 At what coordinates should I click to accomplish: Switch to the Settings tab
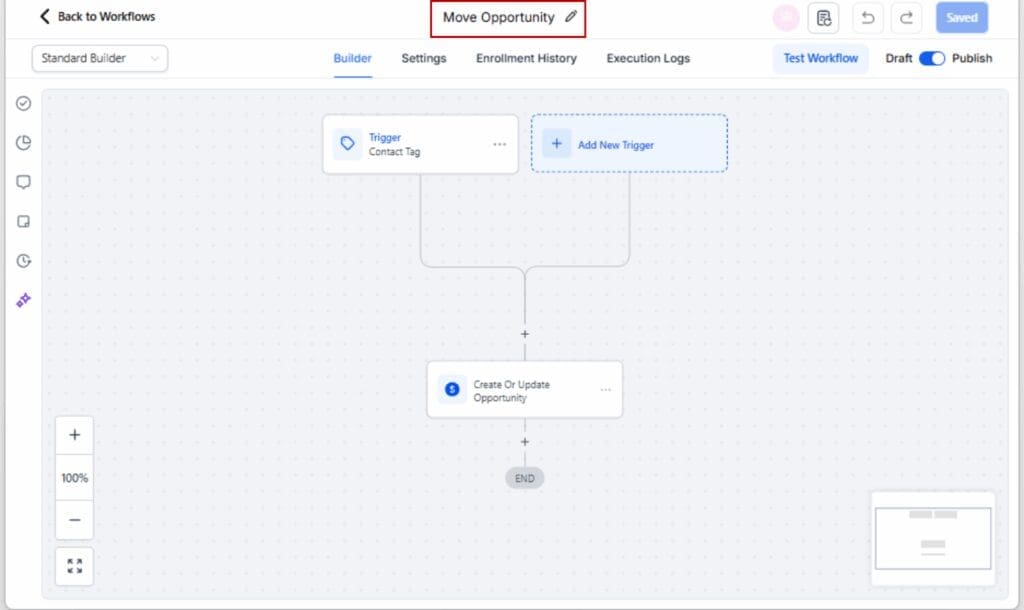(x=423, y=58)
